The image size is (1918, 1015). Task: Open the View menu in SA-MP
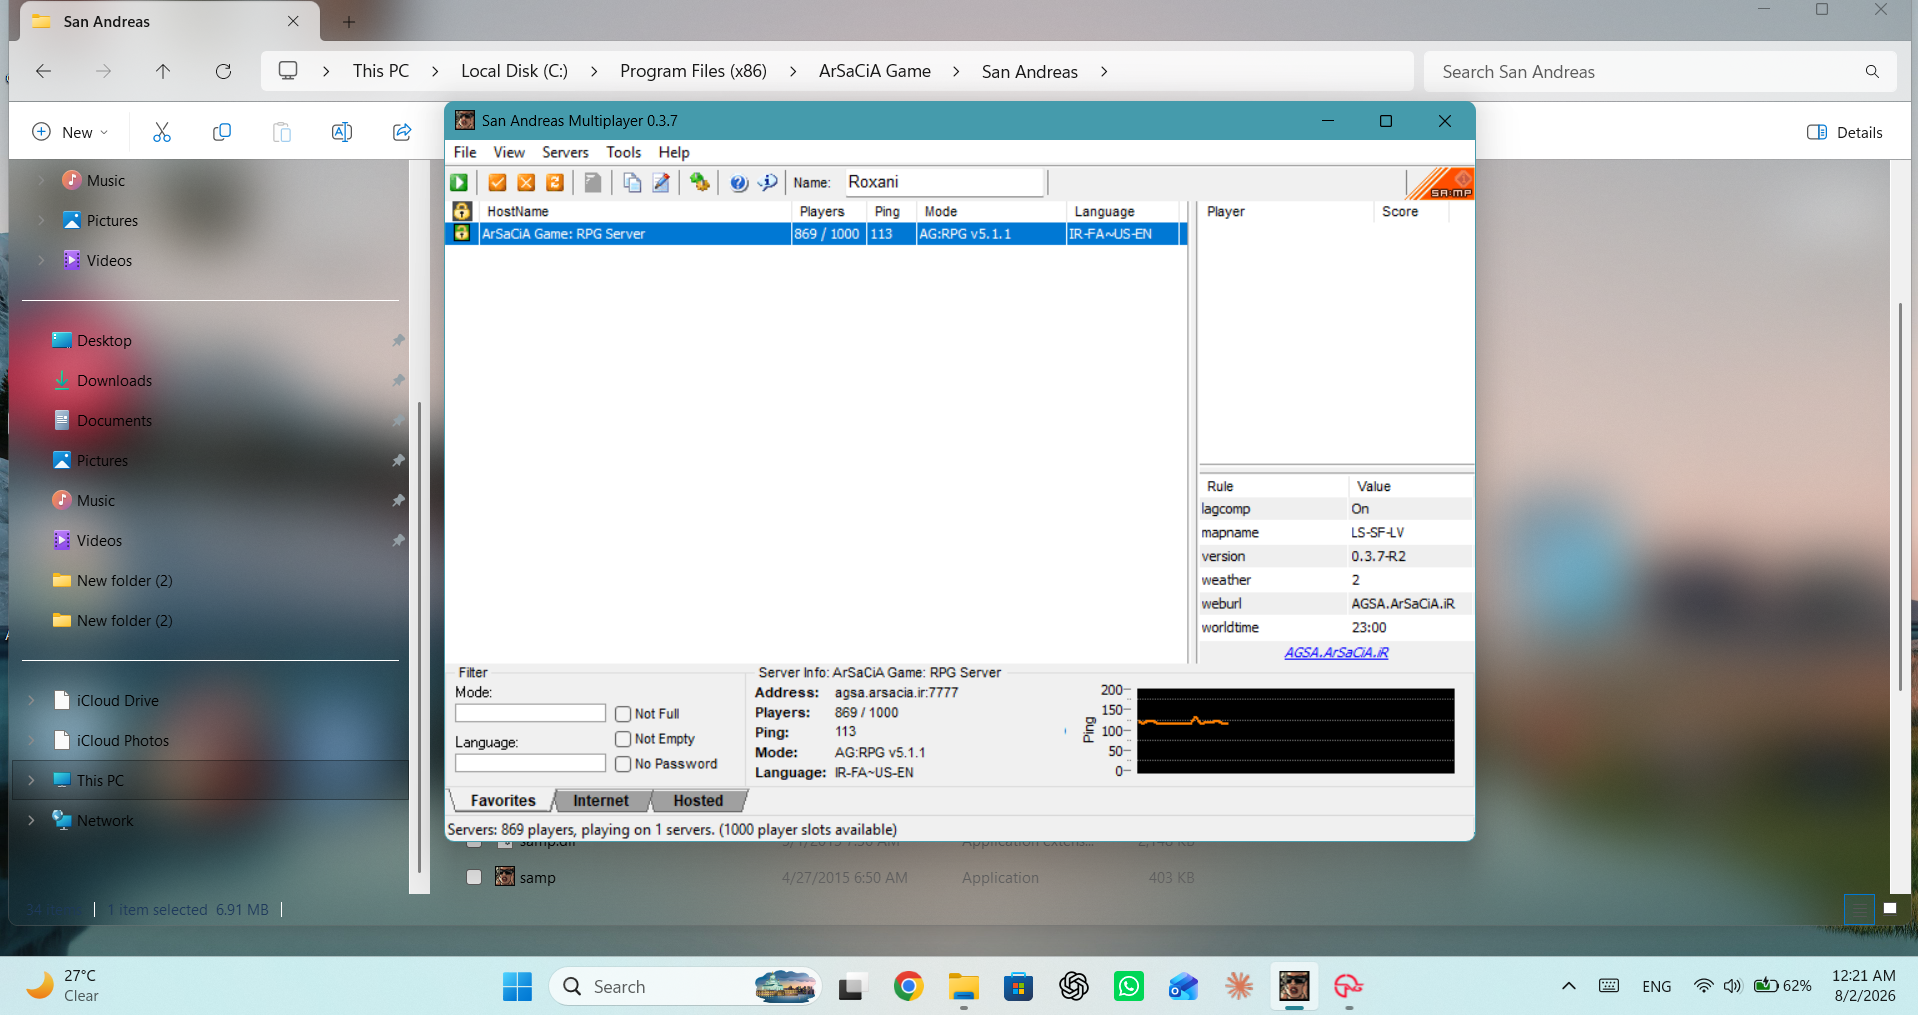click(x=509, y=152)
